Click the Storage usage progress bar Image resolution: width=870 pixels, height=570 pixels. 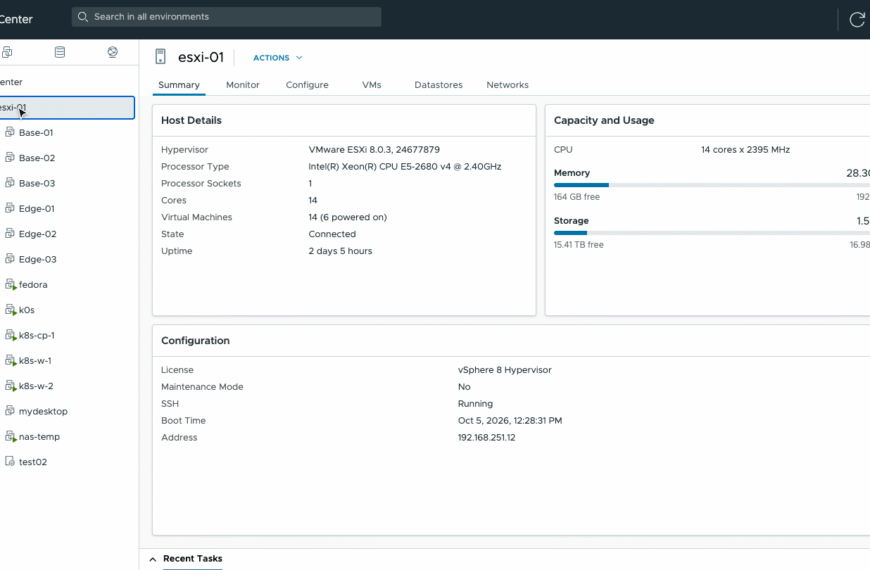click(x=711, y=233)
